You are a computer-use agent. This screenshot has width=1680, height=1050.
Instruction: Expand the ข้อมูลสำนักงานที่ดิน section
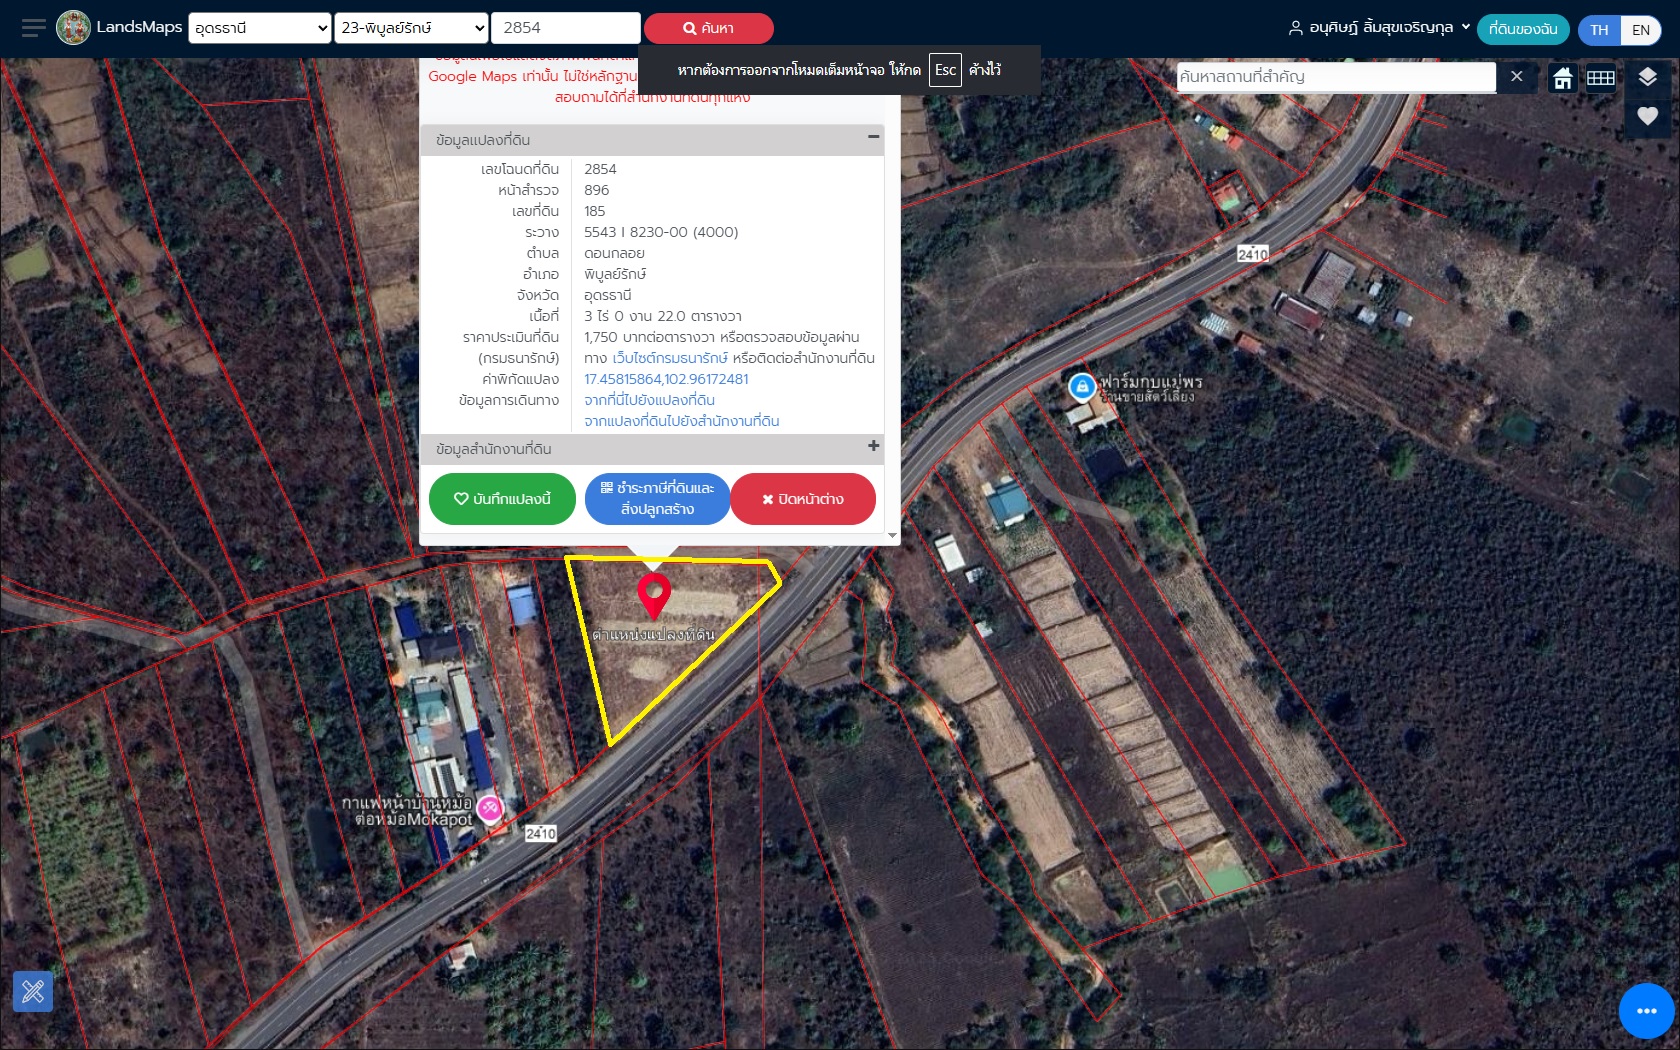pos(873,447)
